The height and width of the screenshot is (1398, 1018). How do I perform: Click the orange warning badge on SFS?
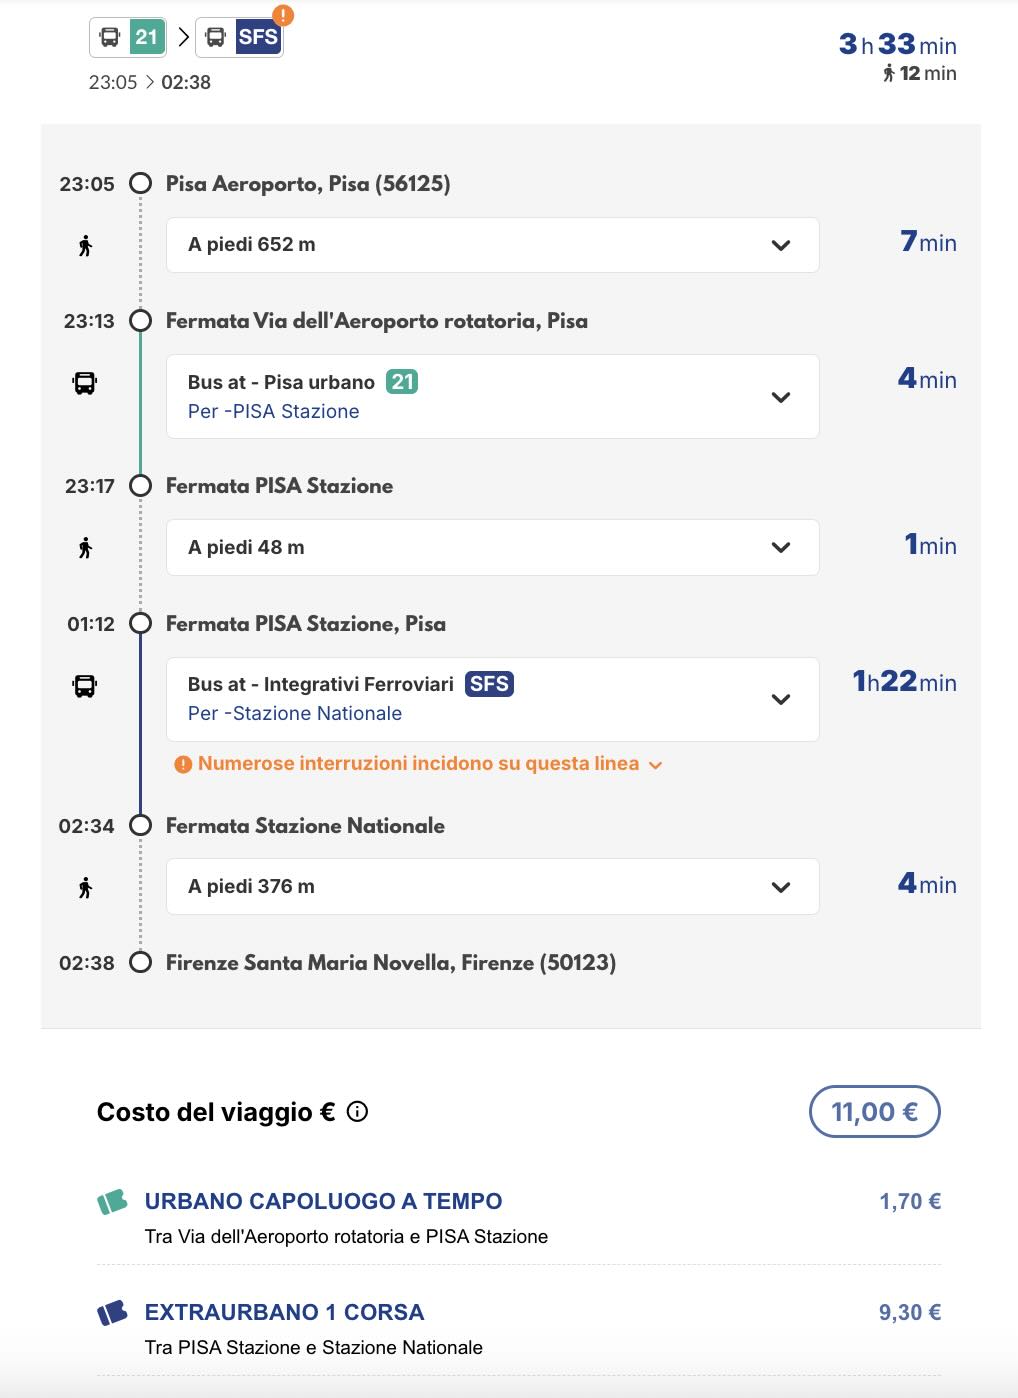pos(284,15)
